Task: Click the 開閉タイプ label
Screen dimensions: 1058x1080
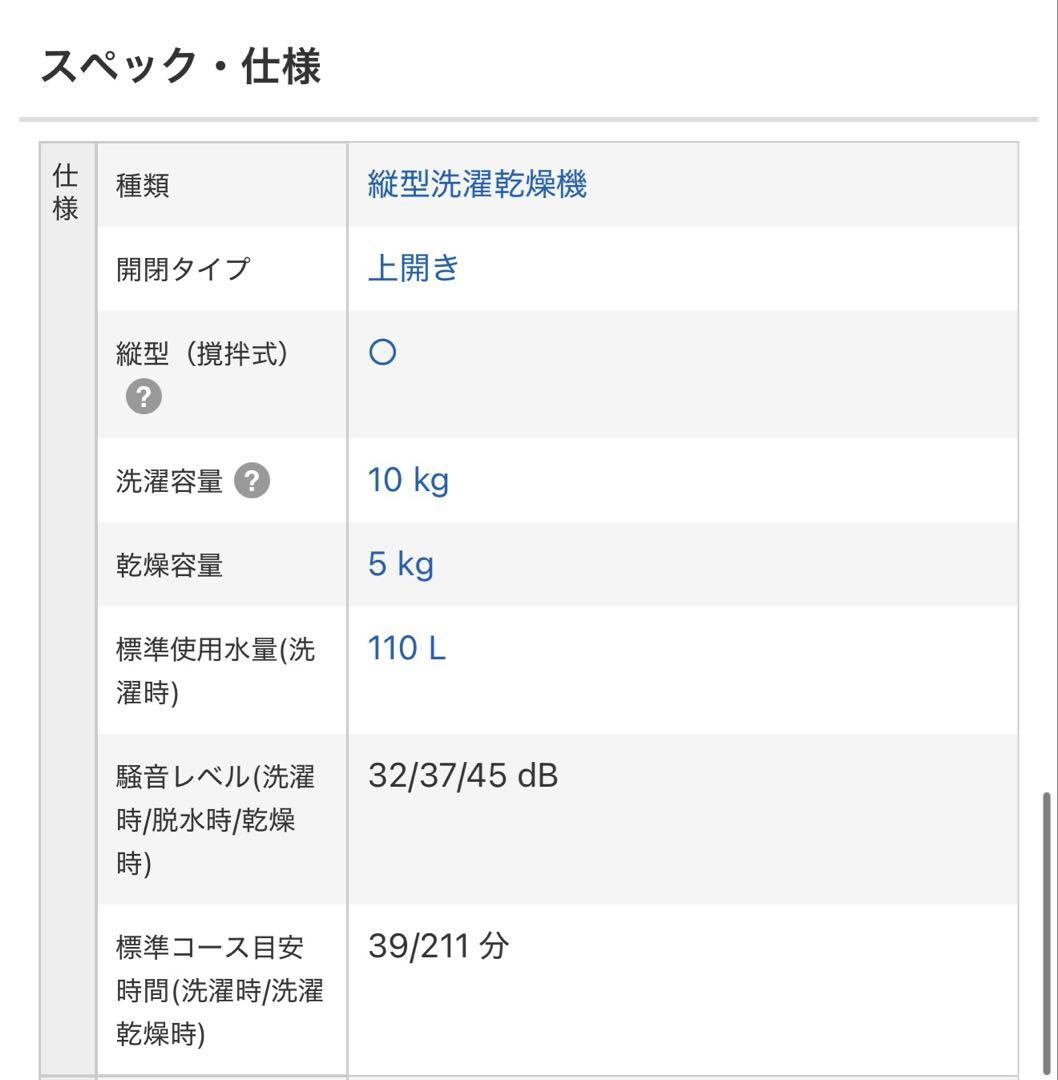Action: pos(183,269)
